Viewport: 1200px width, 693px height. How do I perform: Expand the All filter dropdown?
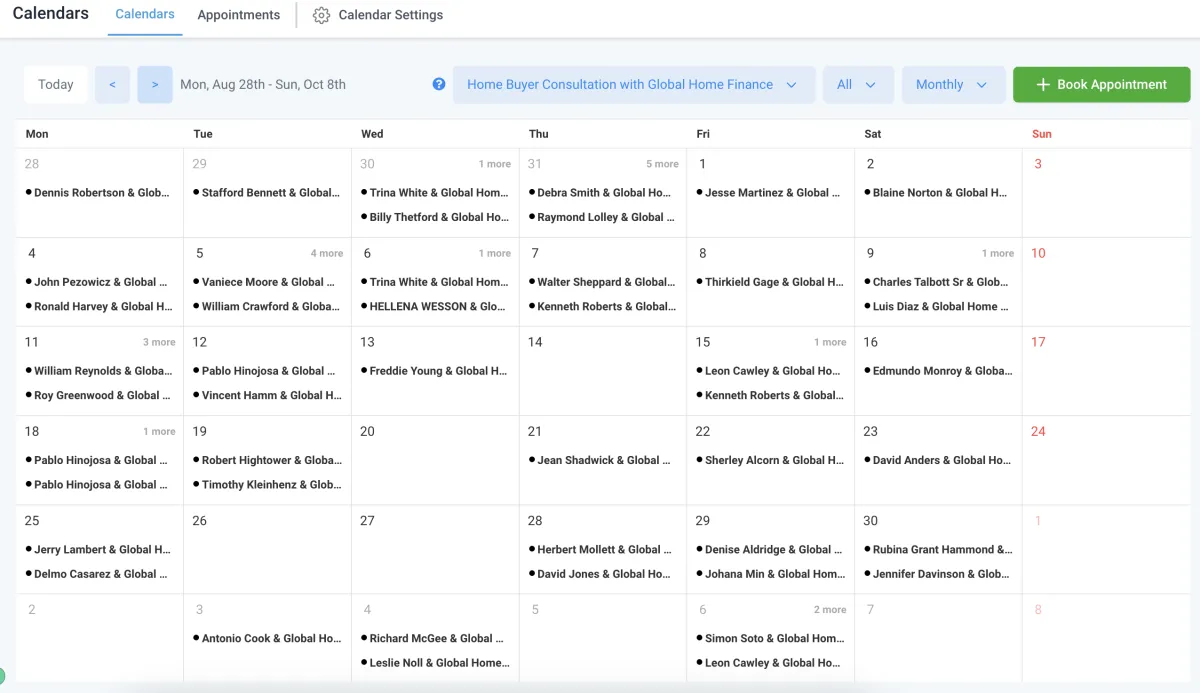point(858,85)
